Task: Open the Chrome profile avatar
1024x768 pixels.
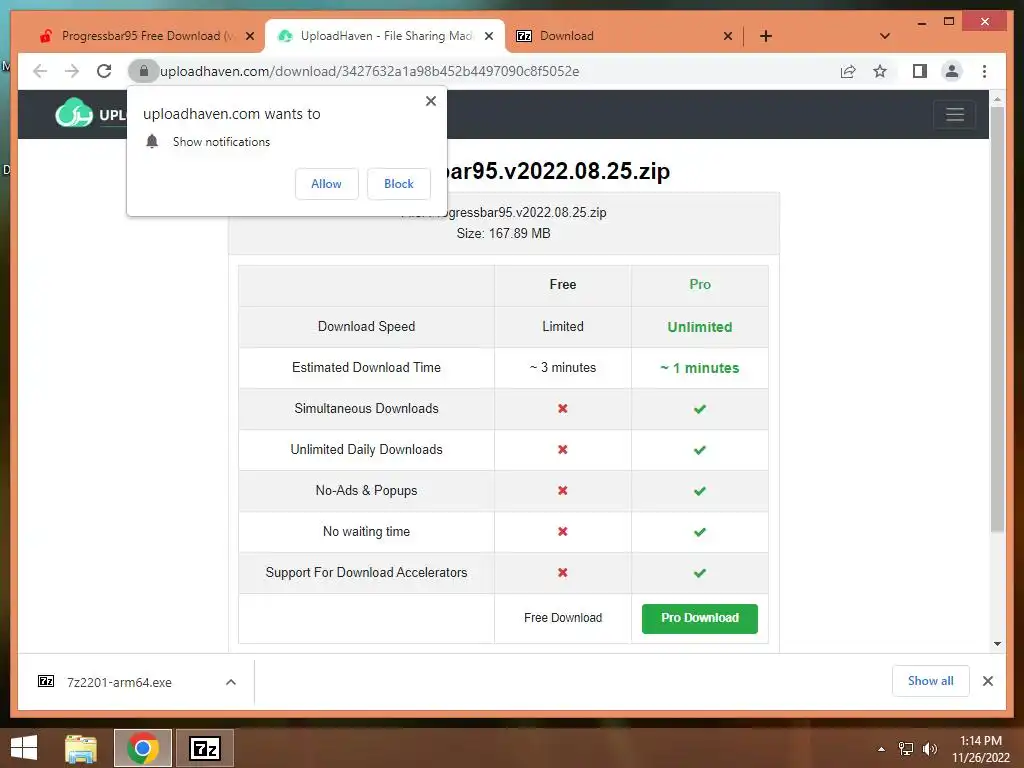Action: [x=952, y=71]
